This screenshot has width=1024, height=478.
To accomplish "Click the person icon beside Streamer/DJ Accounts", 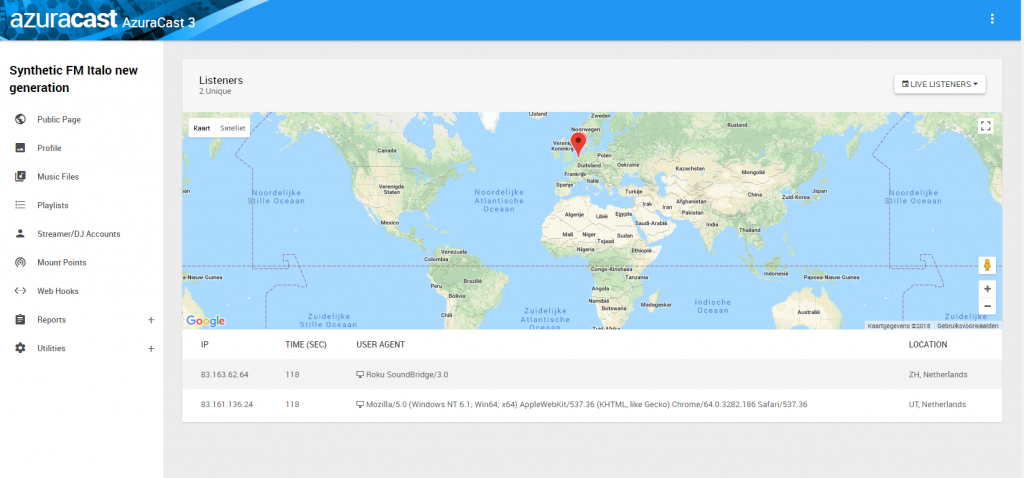I will [x=20, y=234].
